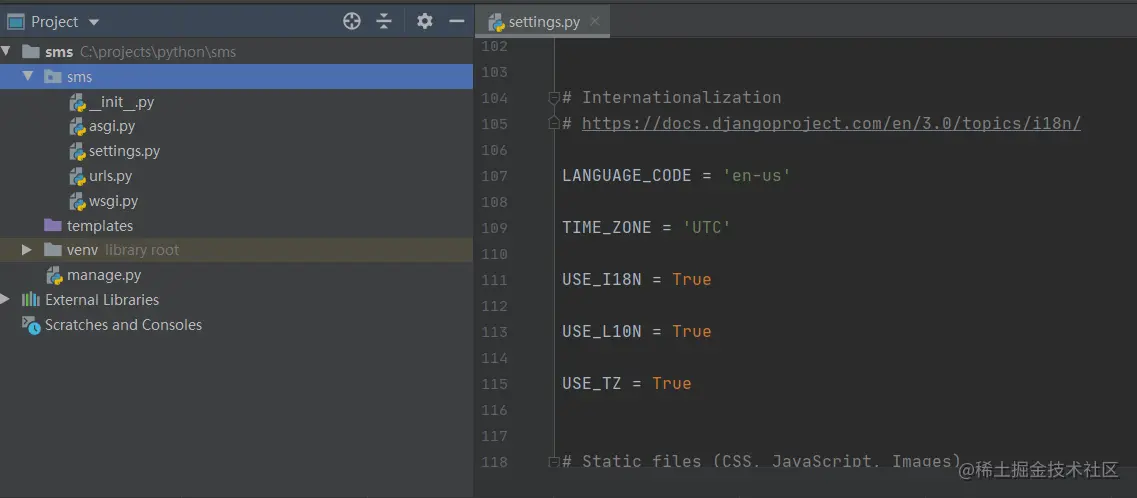Image resolution: width=1137 pixels, height=498 pixels.
Task: Hide the Project panel with minus icon
Action: (457, 22)
